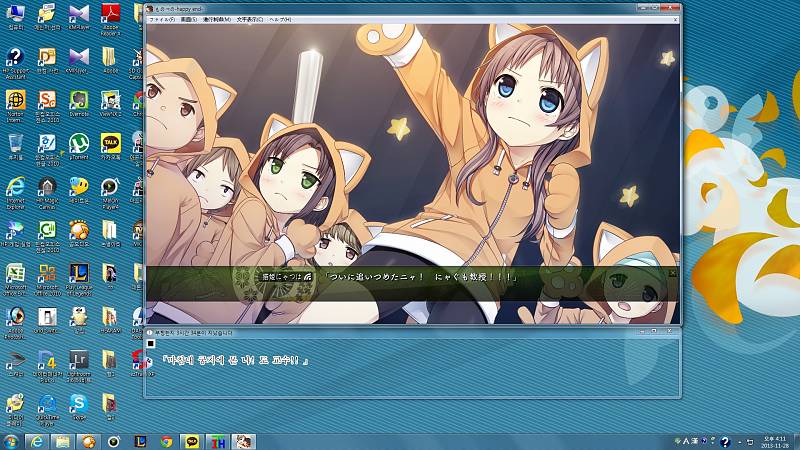This screenshot has width=800, height=450.
Task: Open the ファイル(F) menu
Action: 161,19
